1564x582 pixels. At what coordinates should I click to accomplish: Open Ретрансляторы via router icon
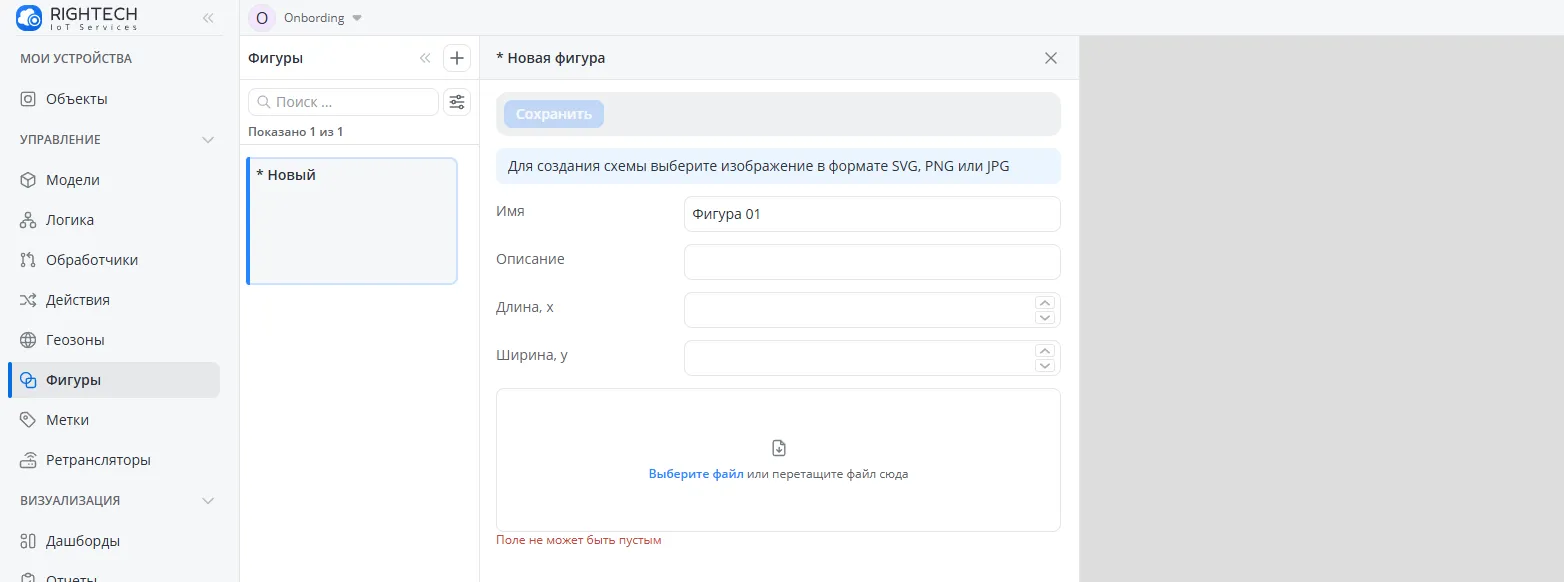(x=28, y=461)
